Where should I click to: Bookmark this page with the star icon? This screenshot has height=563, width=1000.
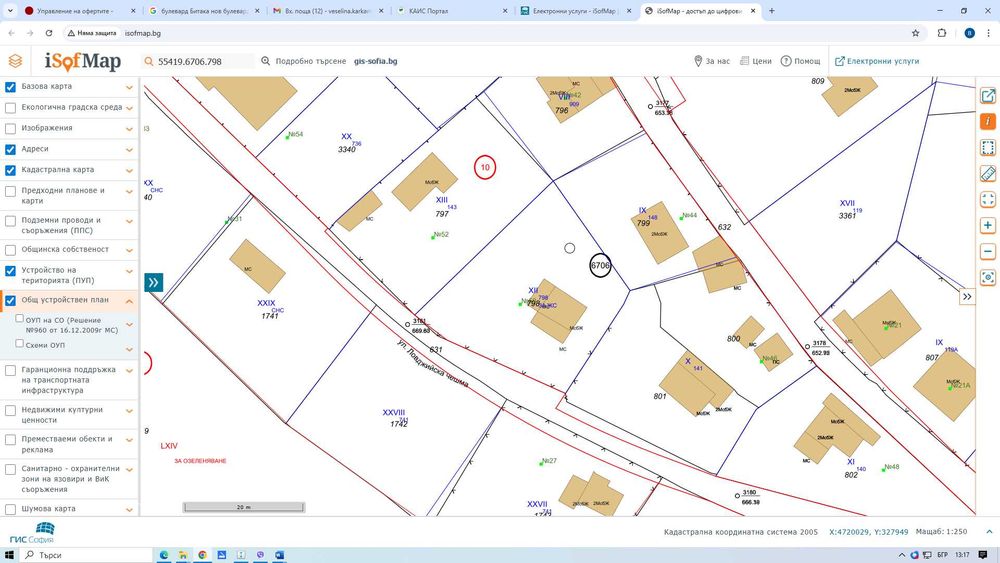tap(915, 33)
